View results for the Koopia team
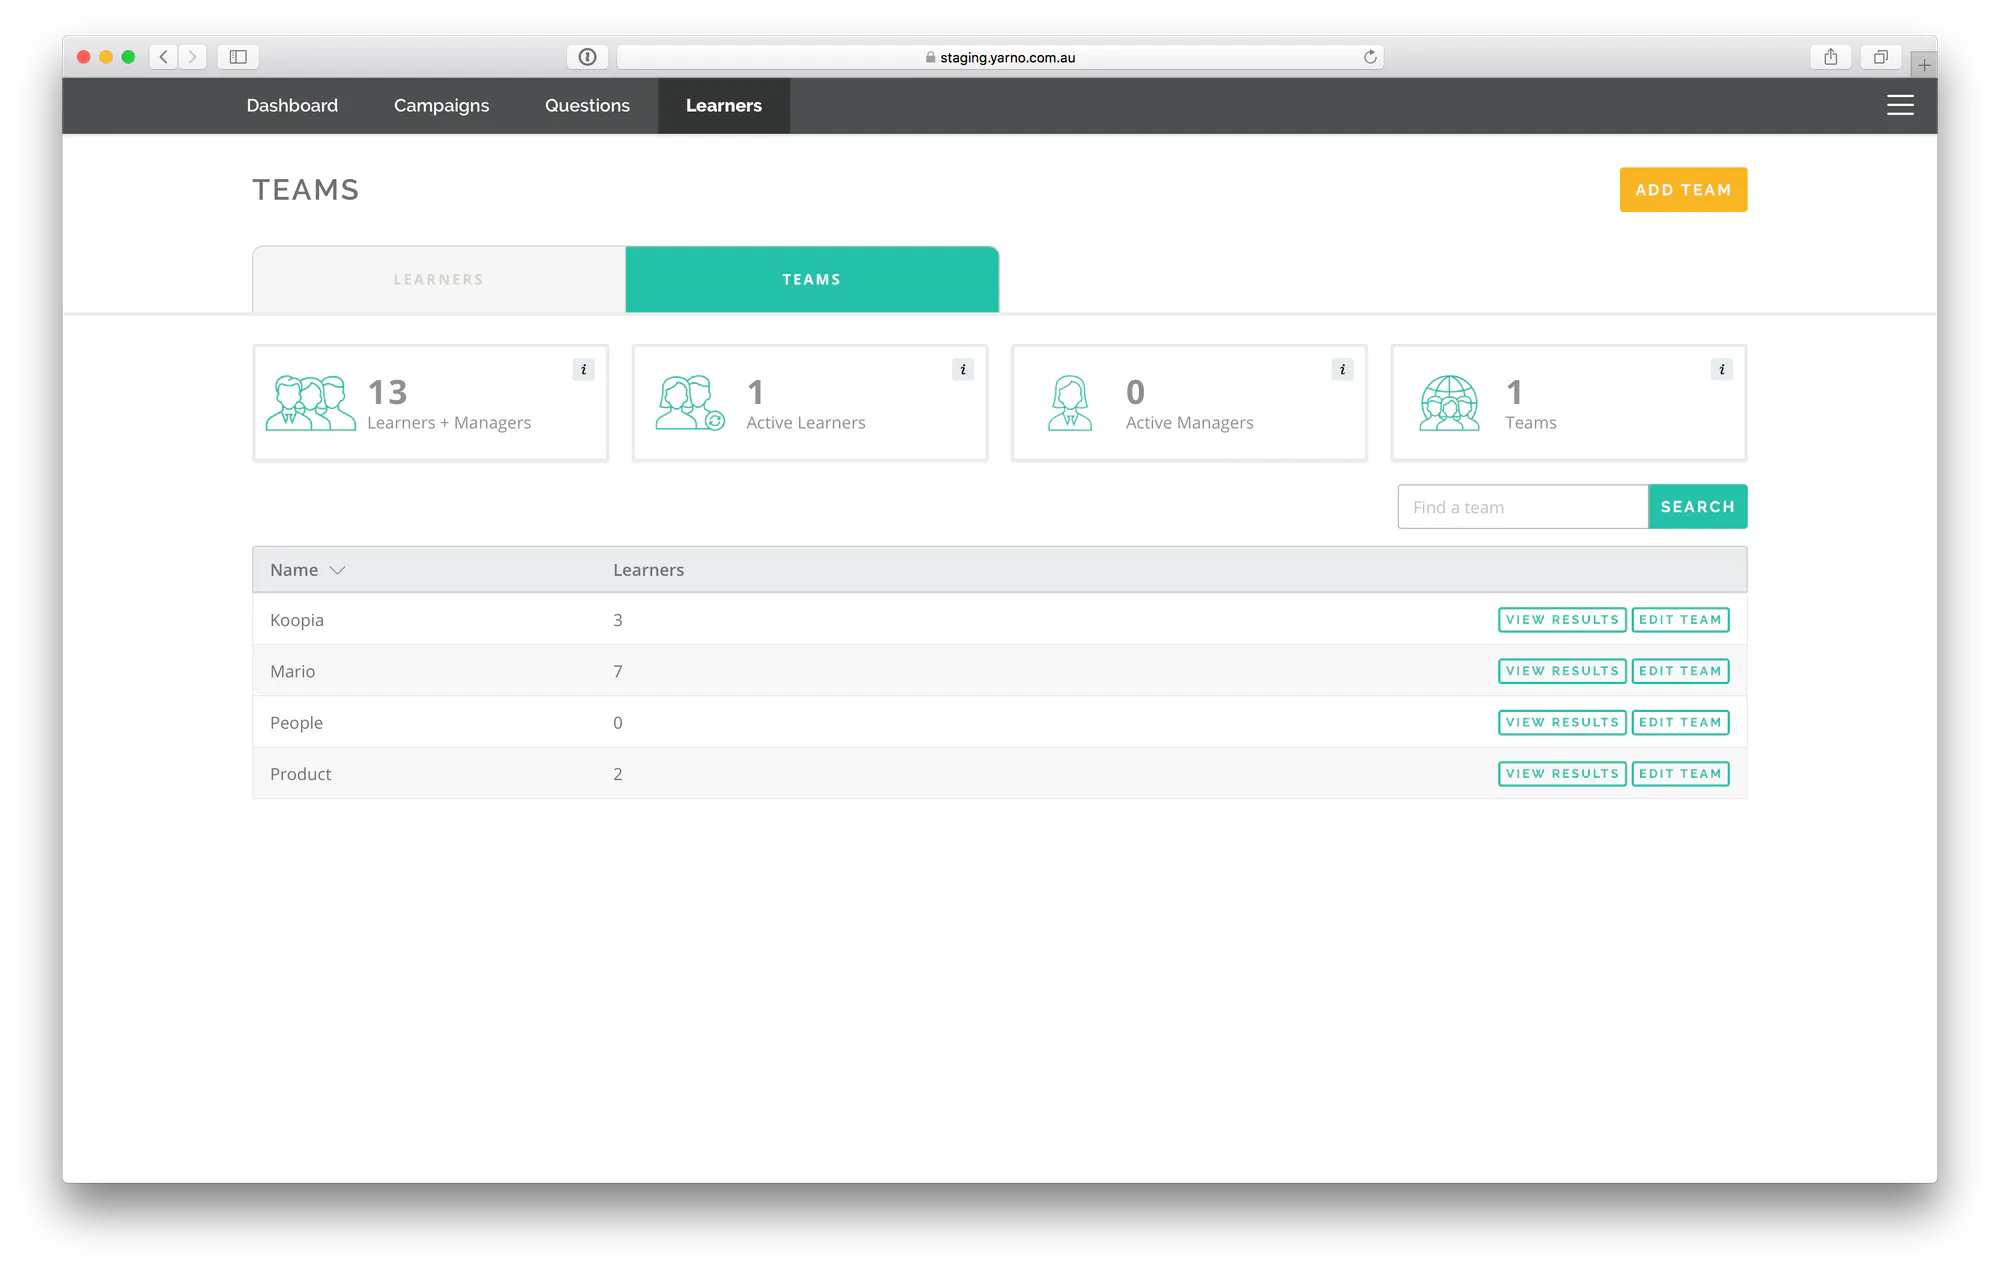The height and width of the screenshot is (1272, 2000). point(1562,620)
